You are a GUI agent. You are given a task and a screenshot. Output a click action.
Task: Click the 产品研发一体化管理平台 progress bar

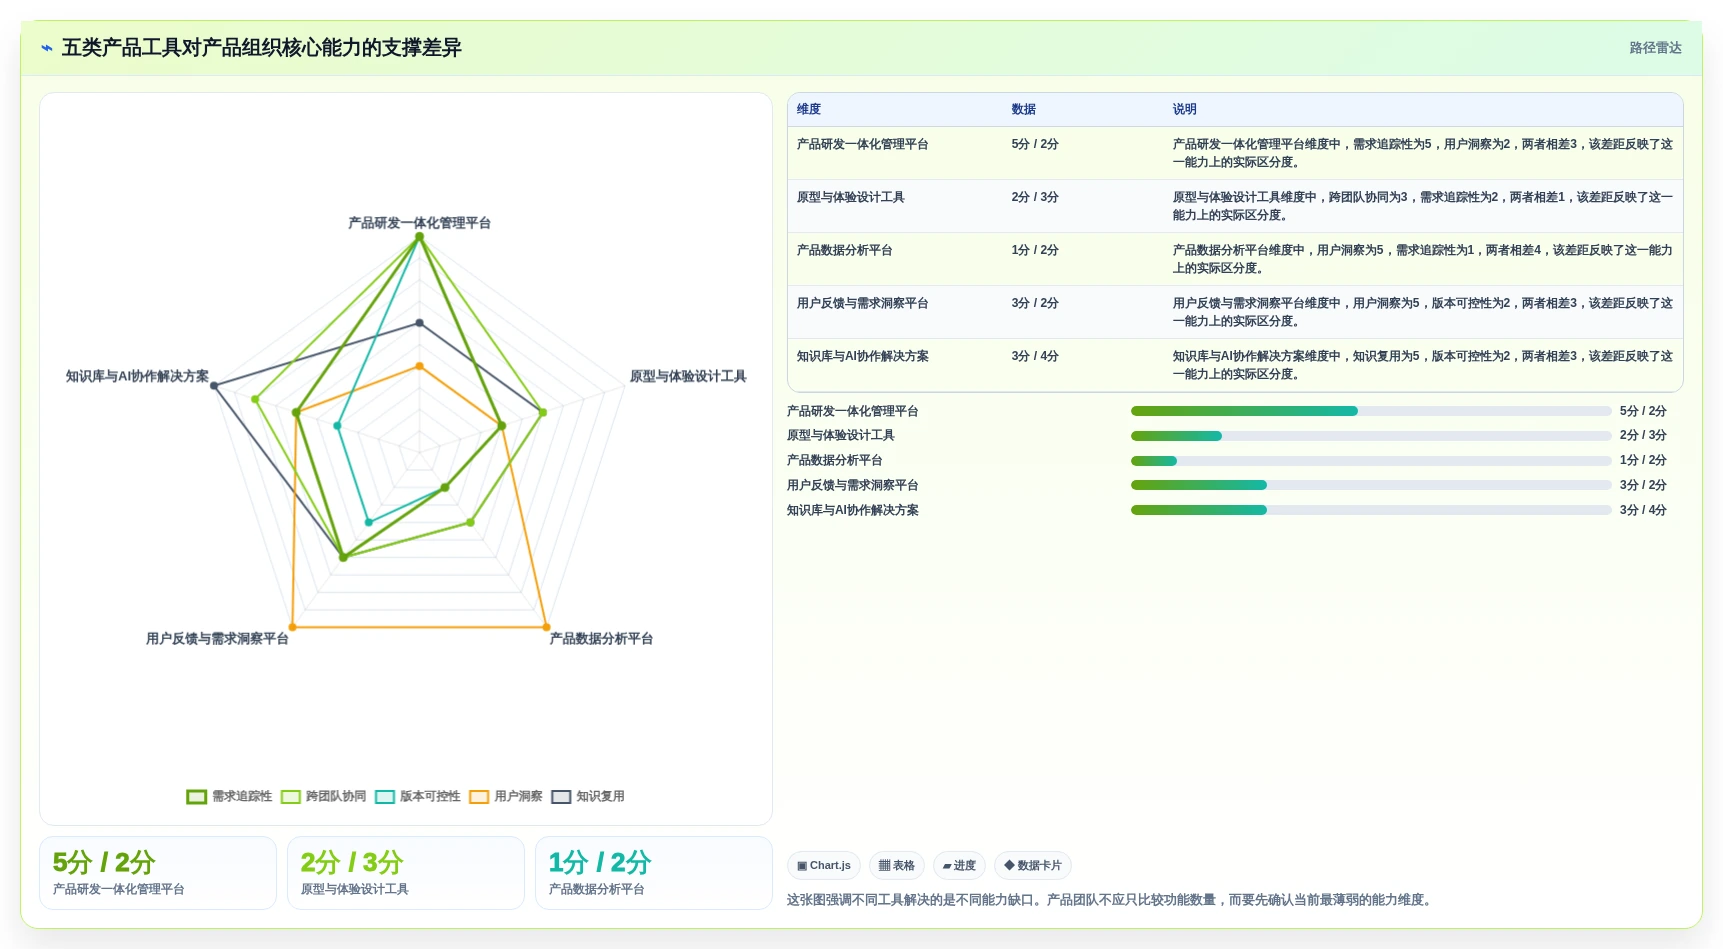pos(1371,411)
